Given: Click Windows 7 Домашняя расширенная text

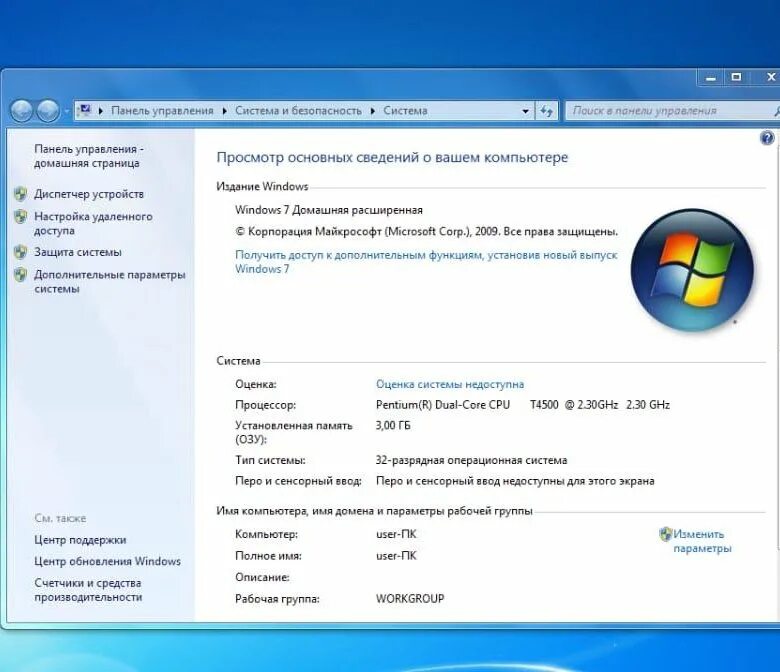Looking at the screenshot, I should 329,210.
